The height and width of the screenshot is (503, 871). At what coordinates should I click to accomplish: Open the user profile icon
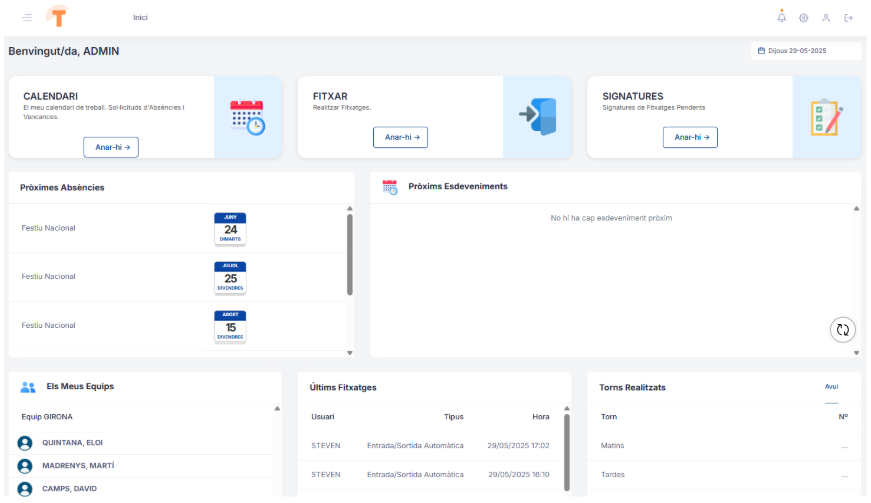826,18
